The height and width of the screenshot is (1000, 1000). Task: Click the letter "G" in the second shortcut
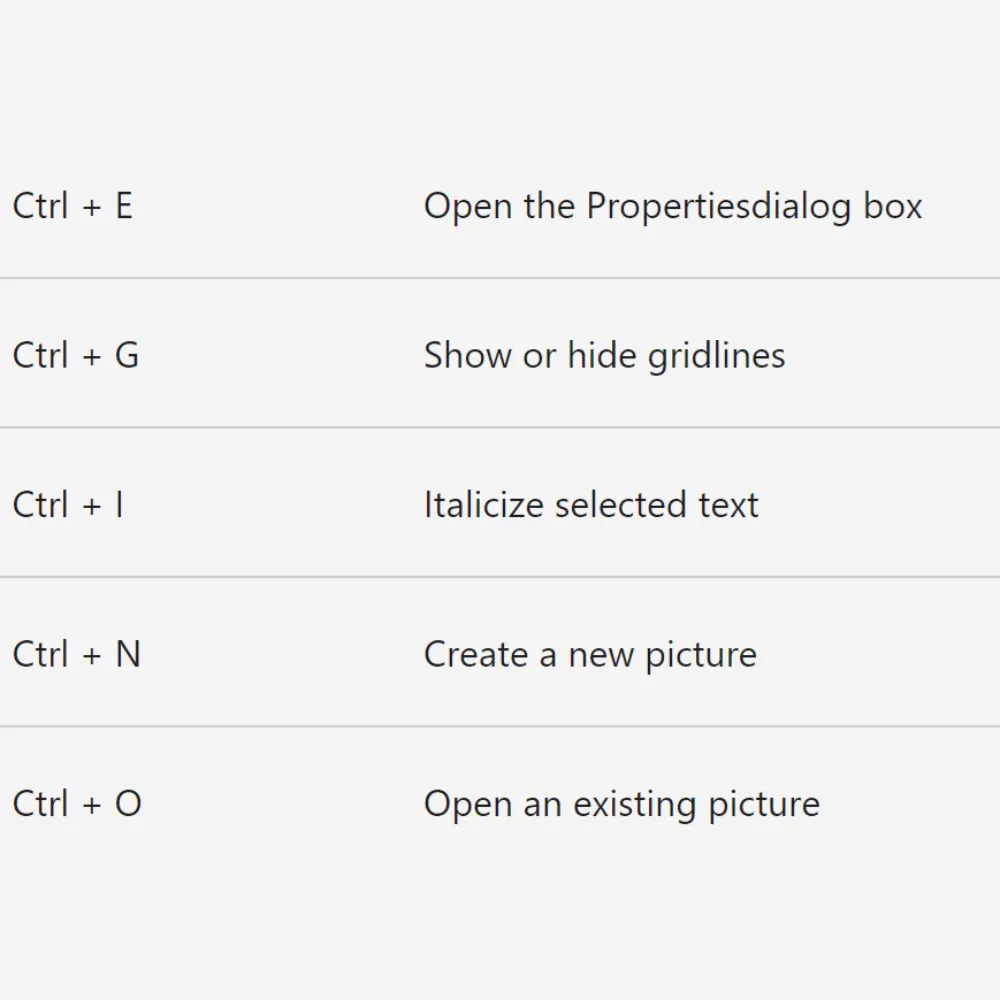coord(127,355)
